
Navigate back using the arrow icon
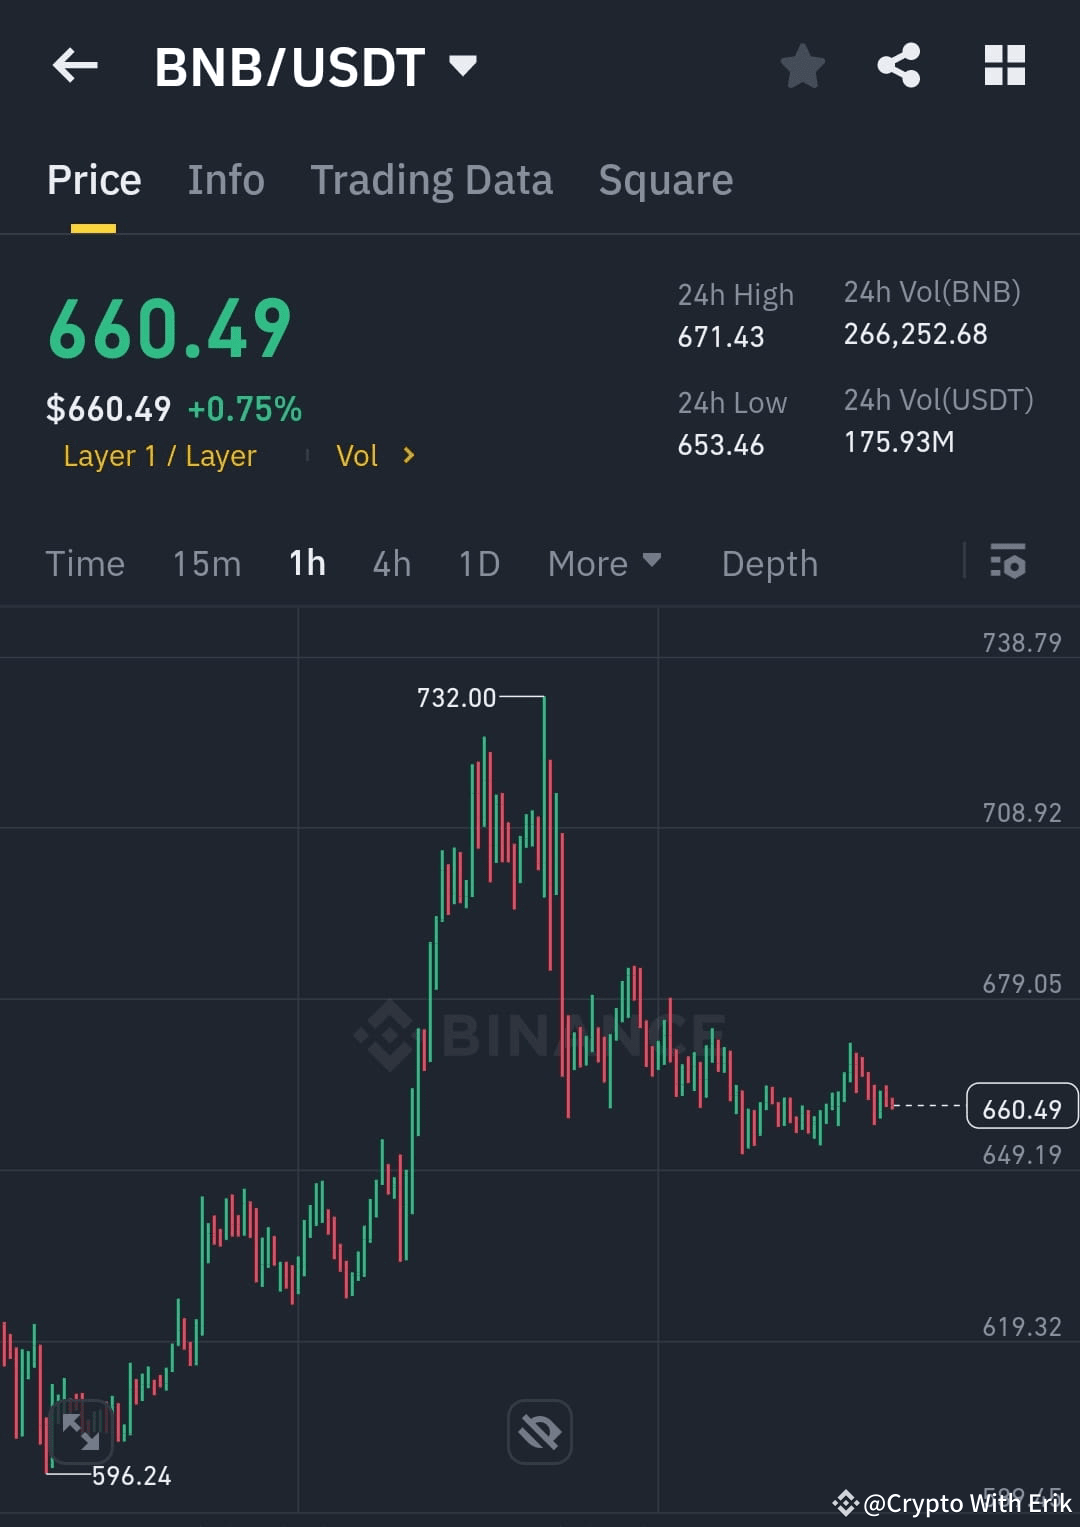(75, 66)
